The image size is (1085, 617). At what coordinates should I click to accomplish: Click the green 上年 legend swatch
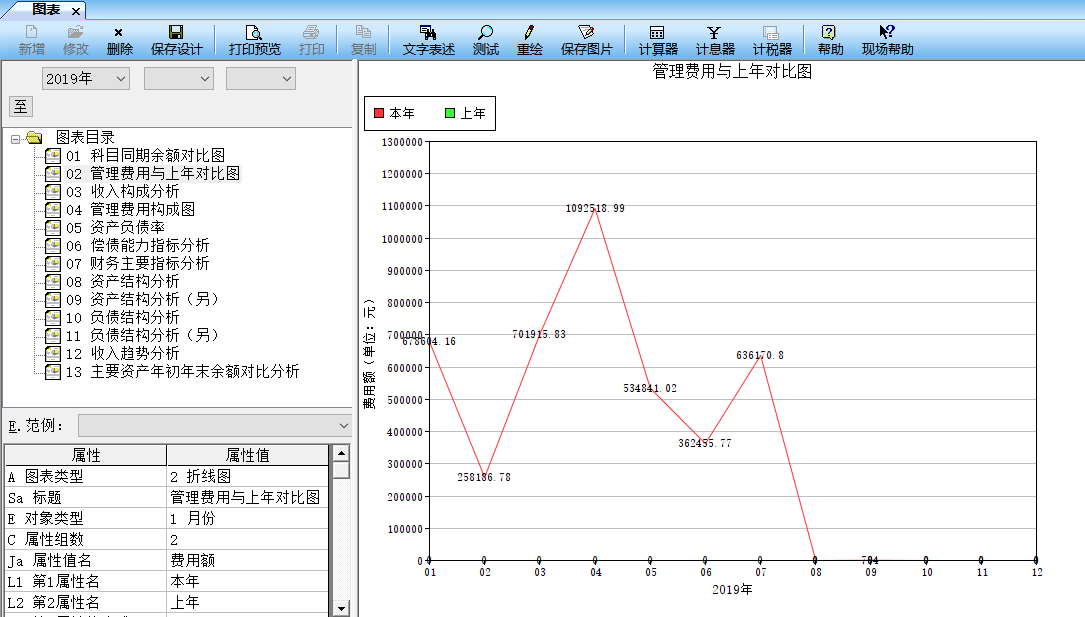tap(449, 114)
